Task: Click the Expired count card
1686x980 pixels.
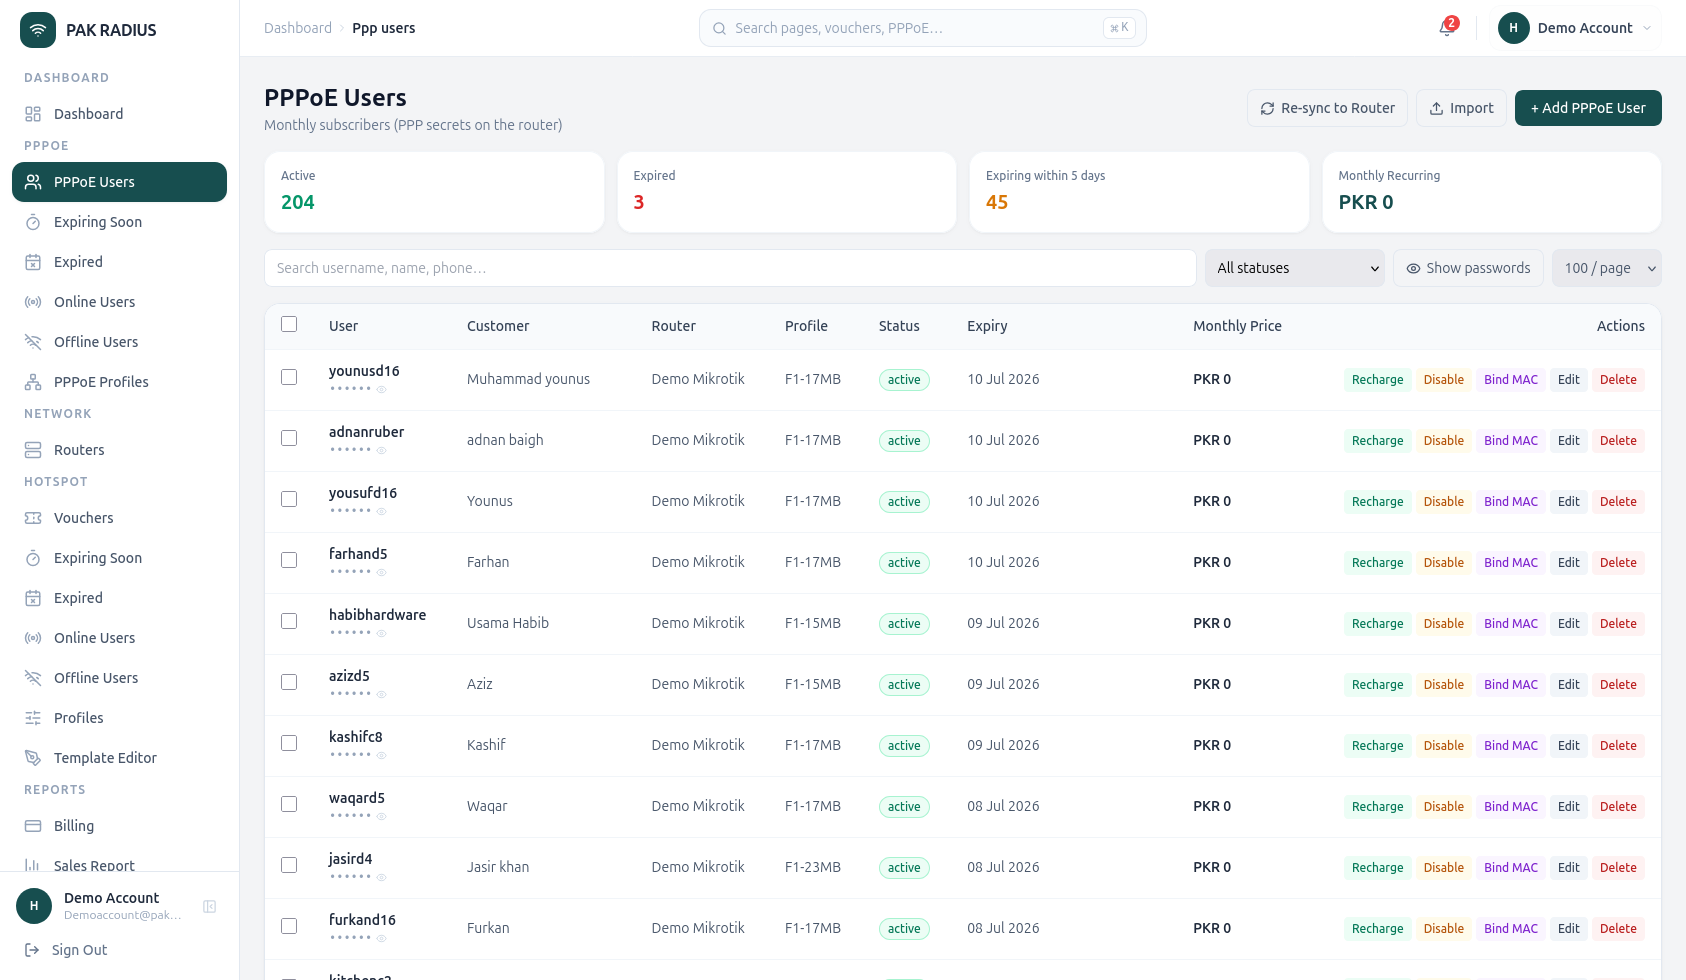Action: click(787, 192)
